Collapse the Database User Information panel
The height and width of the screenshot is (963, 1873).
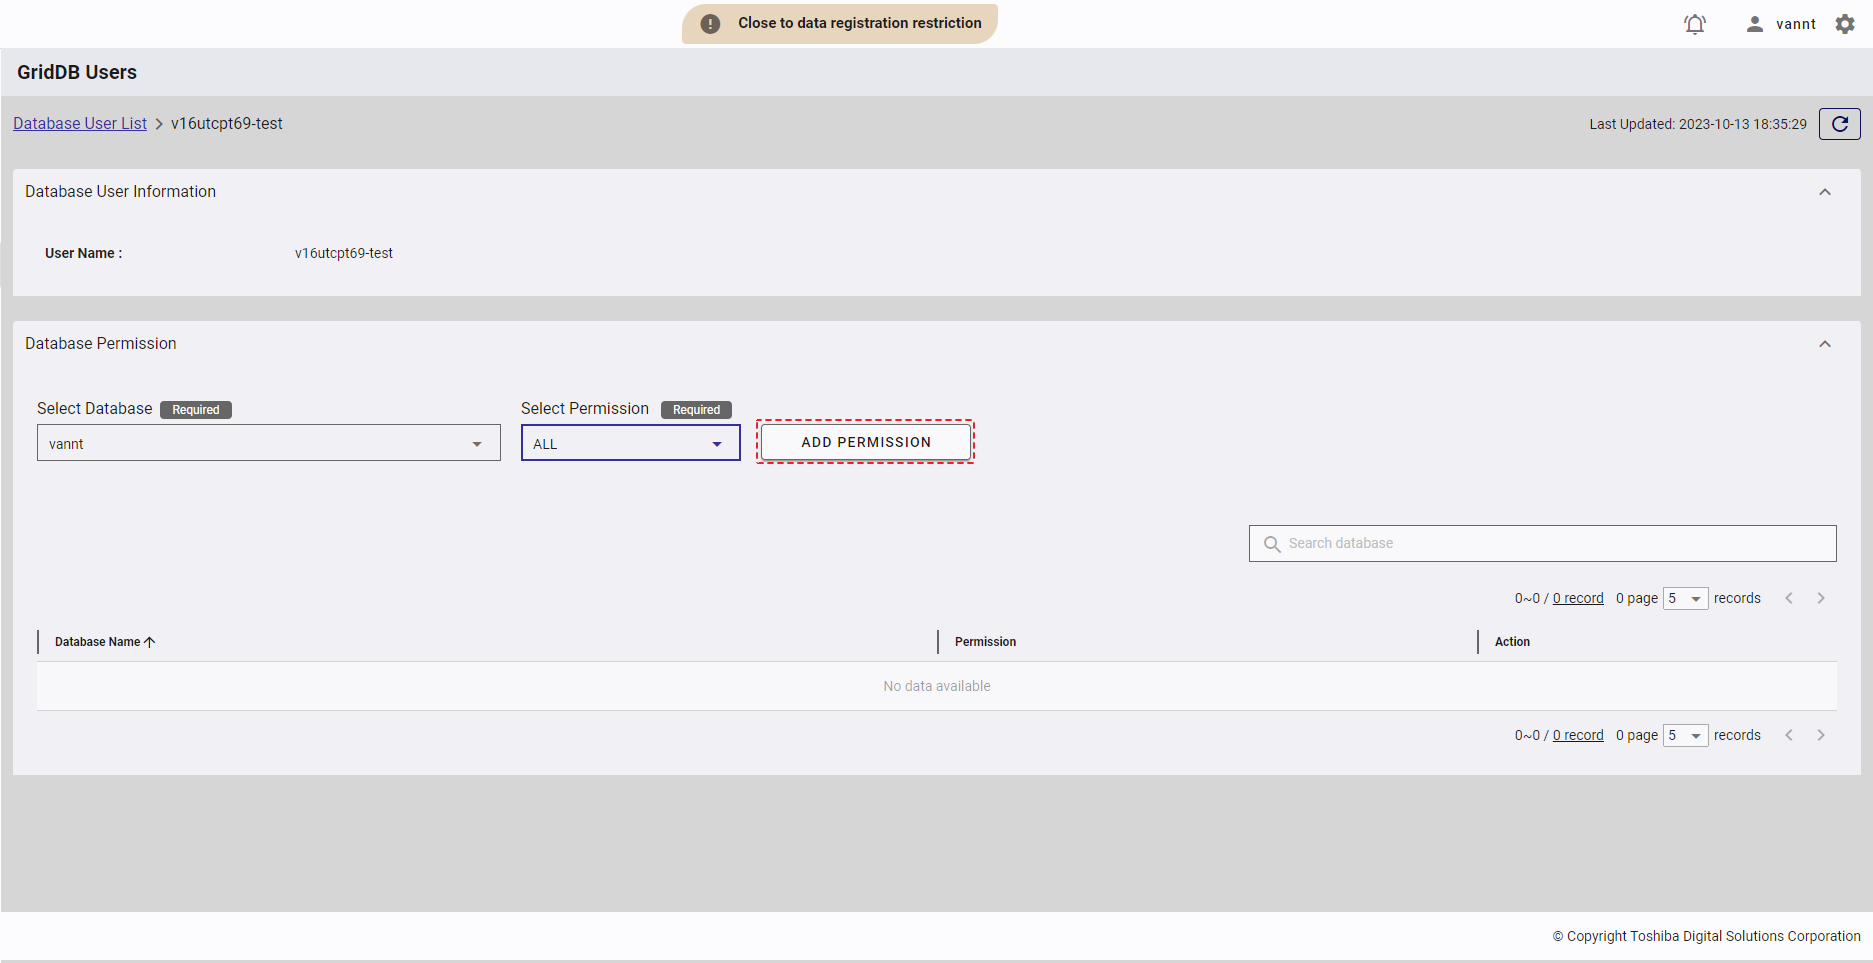point(1824,192)
